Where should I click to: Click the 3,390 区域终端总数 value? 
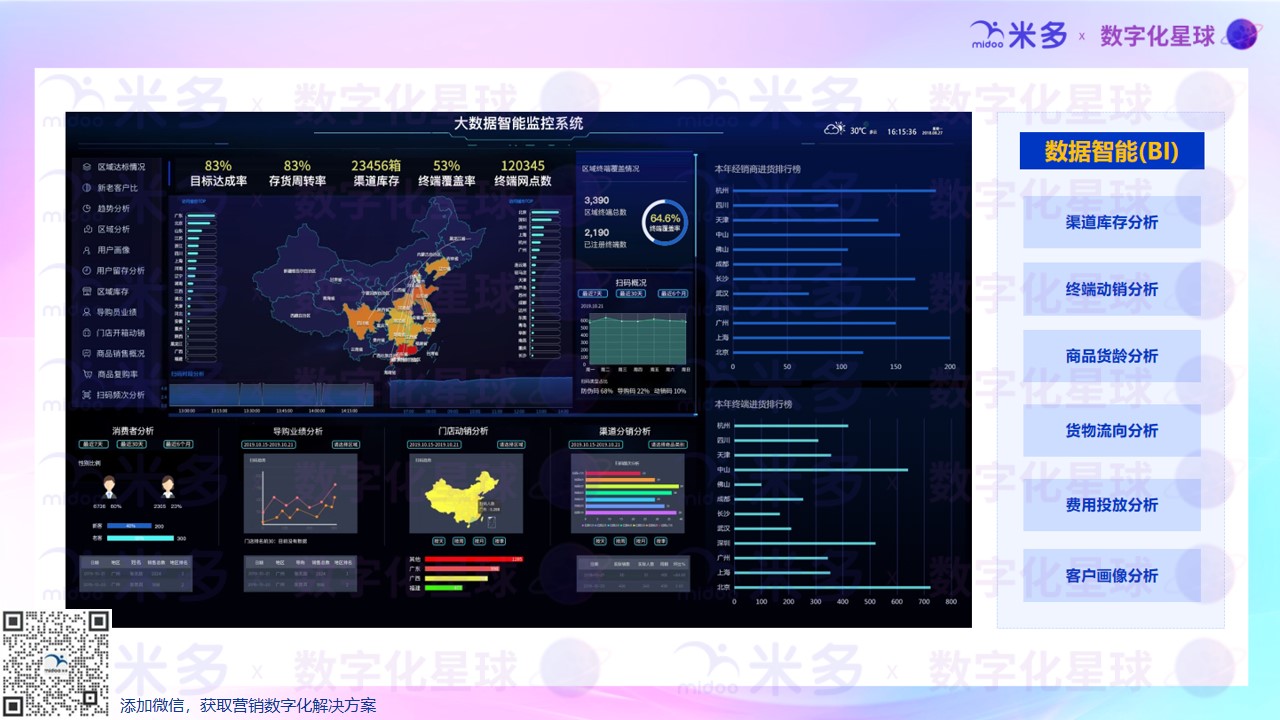[596, 201]
